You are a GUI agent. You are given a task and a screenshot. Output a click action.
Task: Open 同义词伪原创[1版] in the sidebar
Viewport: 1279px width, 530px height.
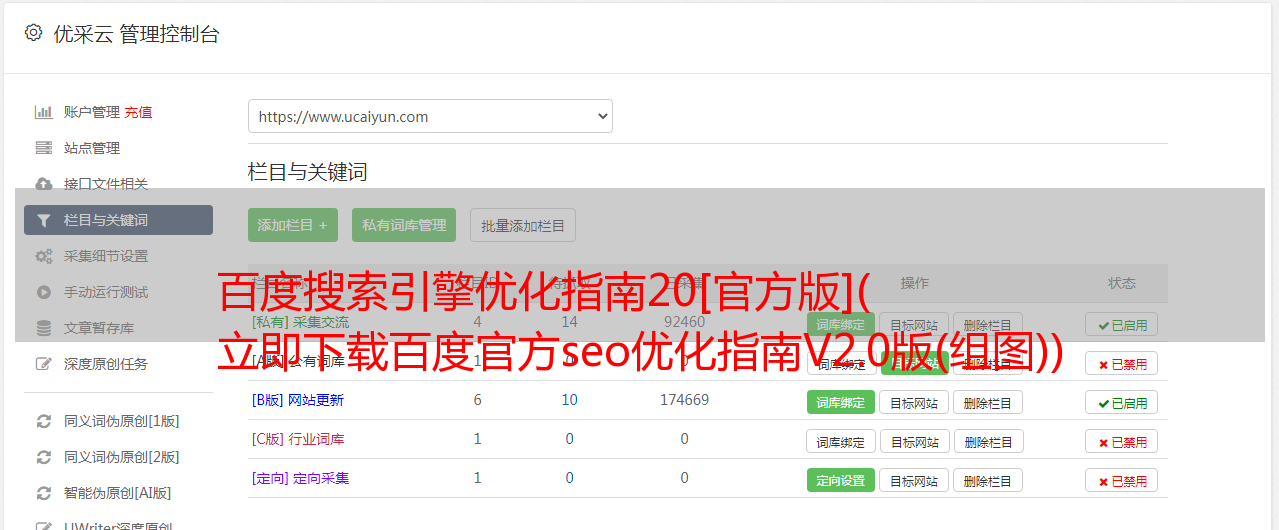pyautogui.click(x=122, y=421)
